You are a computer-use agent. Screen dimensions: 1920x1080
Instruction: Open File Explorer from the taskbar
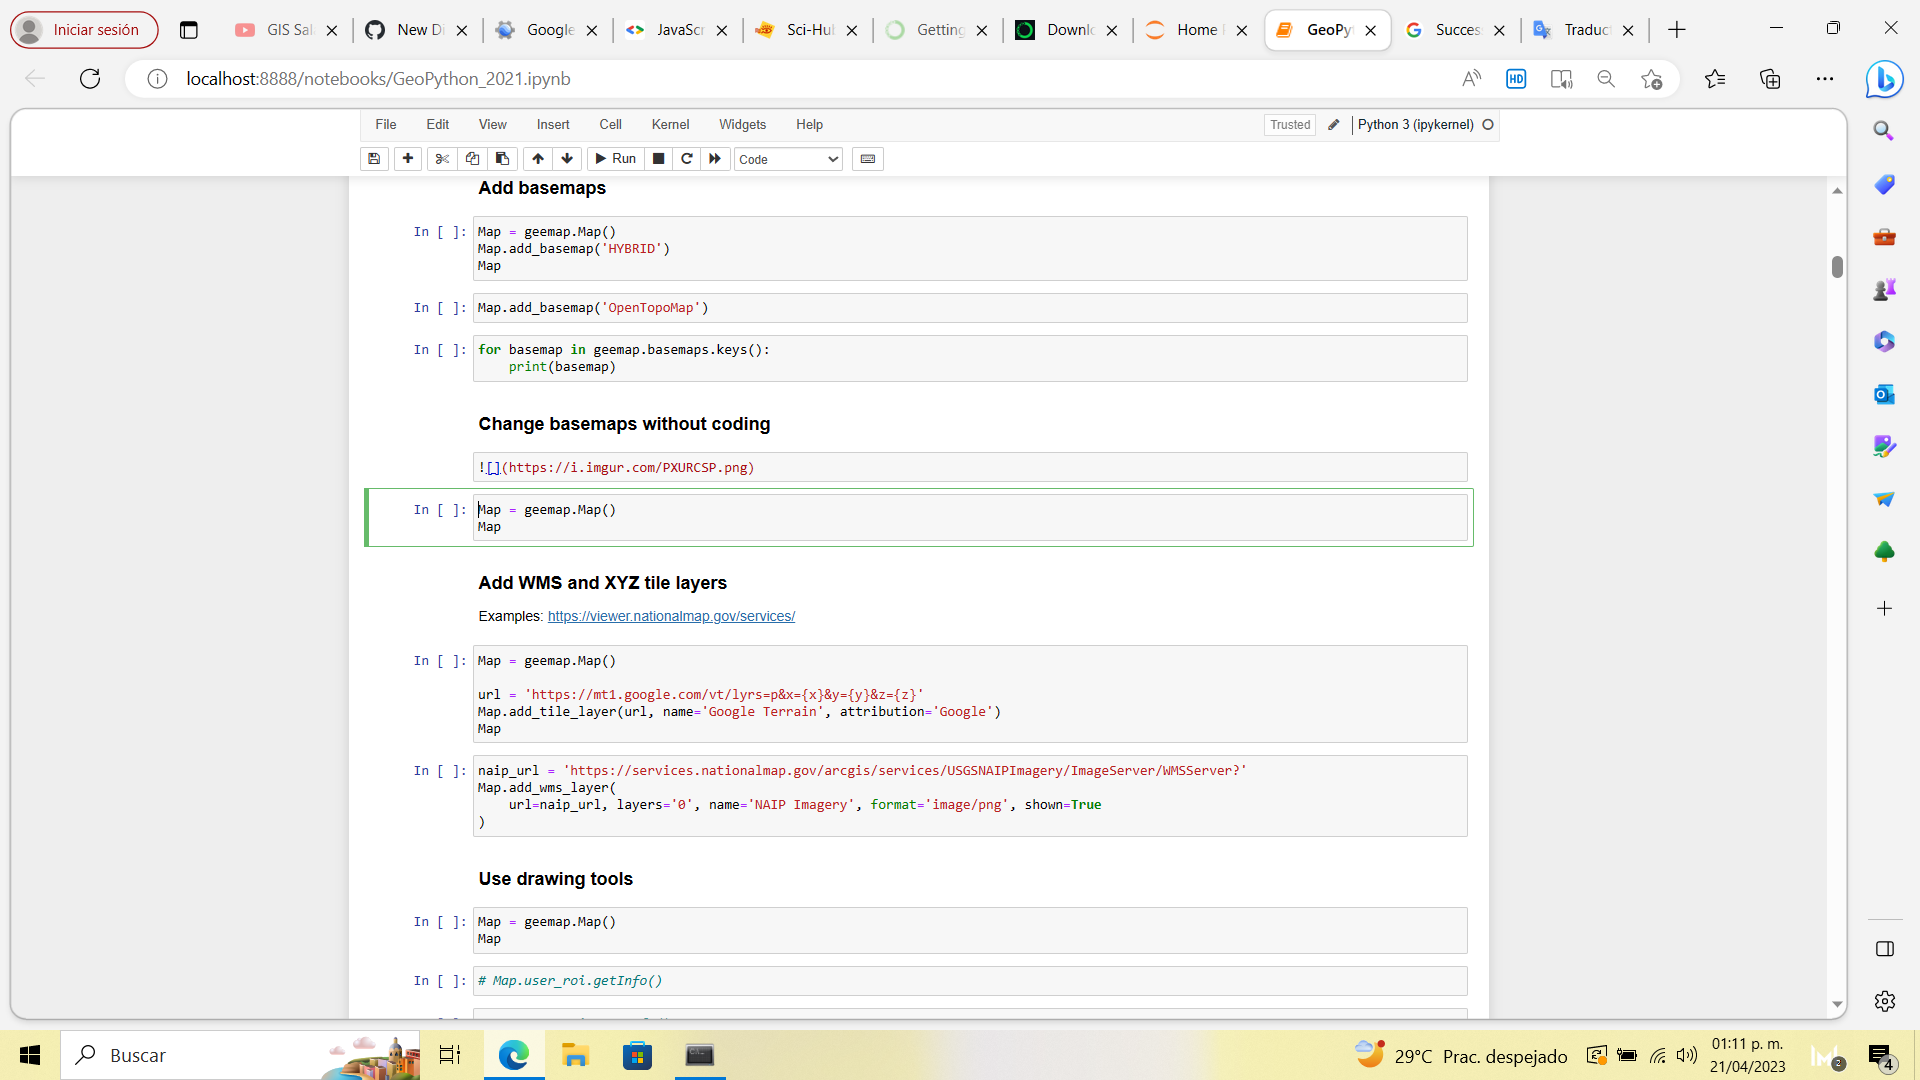click(x=575, y=1055)
